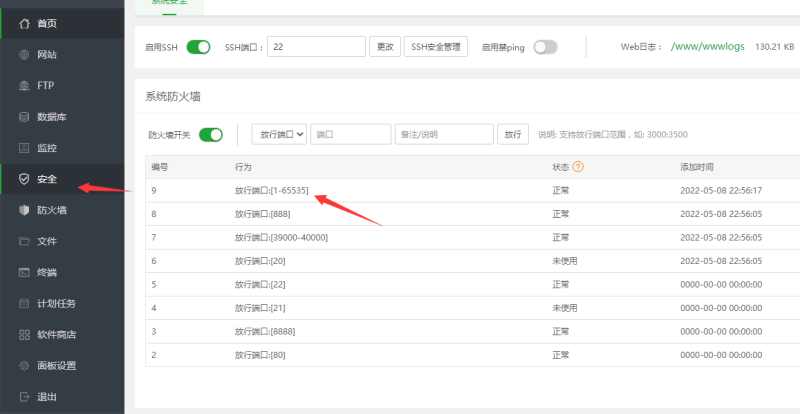800x414 pixels.
Task: Click the 放行端口:[888] cell
Action: [x=262, y=214]
